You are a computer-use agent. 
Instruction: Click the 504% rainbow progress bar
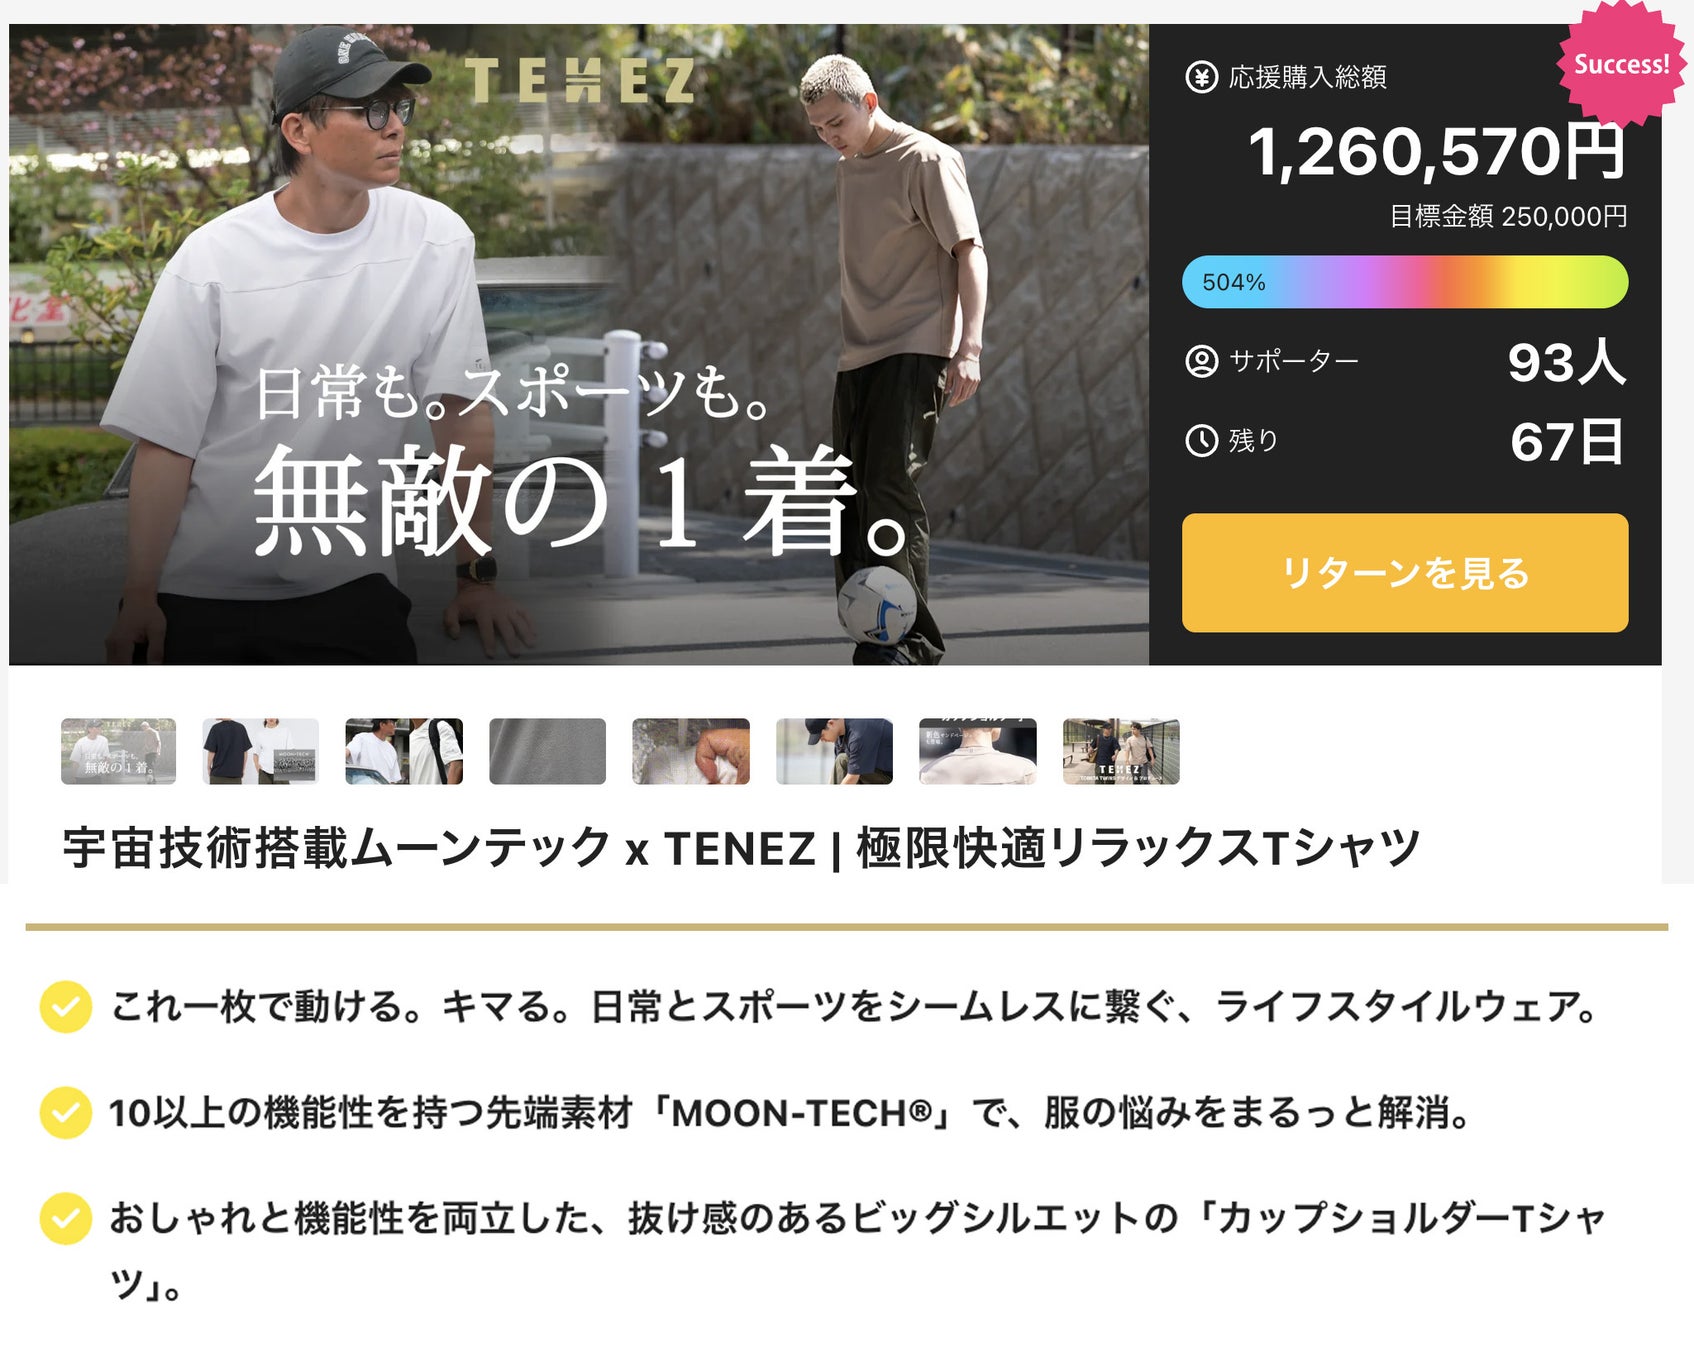[1405, 282]
